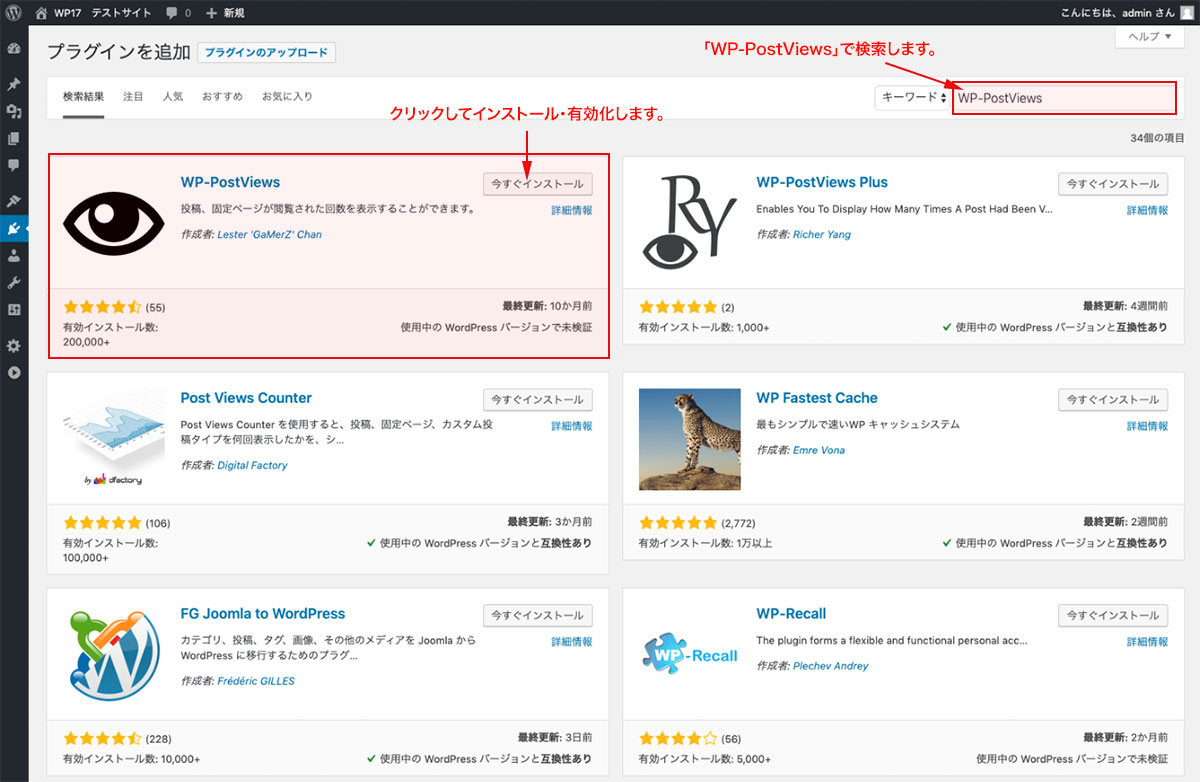Open author link Lester 'GaMerZ' Chan
The width and height of the screenshot is (1200, 782).
270,235
